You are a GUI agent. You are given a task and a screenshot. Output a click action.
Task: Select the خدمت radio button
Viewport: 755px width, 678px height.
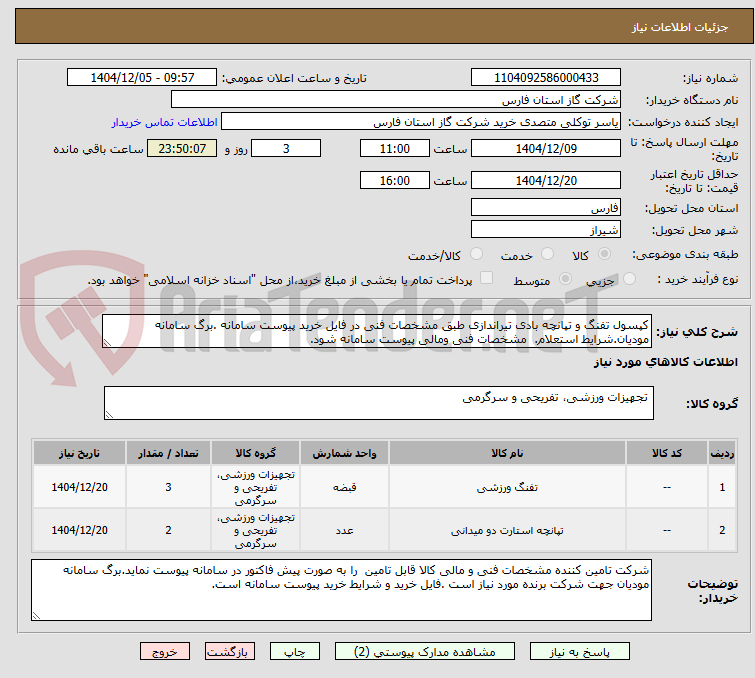[x=547, y=254]
